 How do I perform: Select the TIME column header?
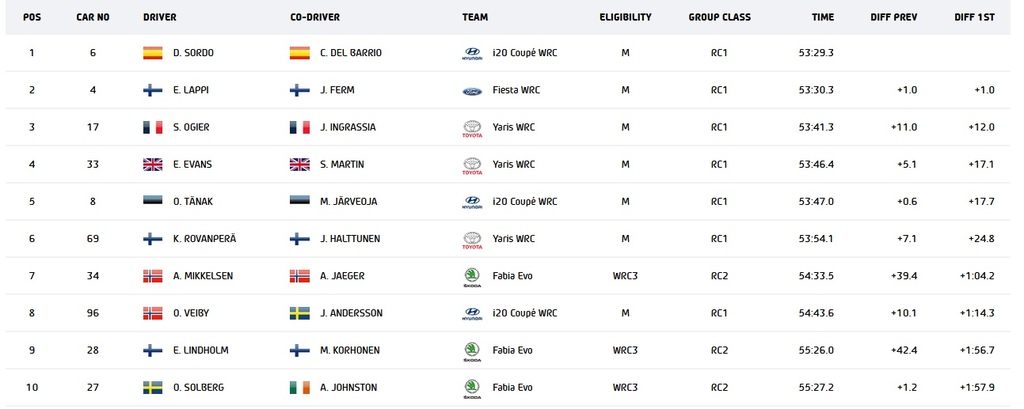822,18
